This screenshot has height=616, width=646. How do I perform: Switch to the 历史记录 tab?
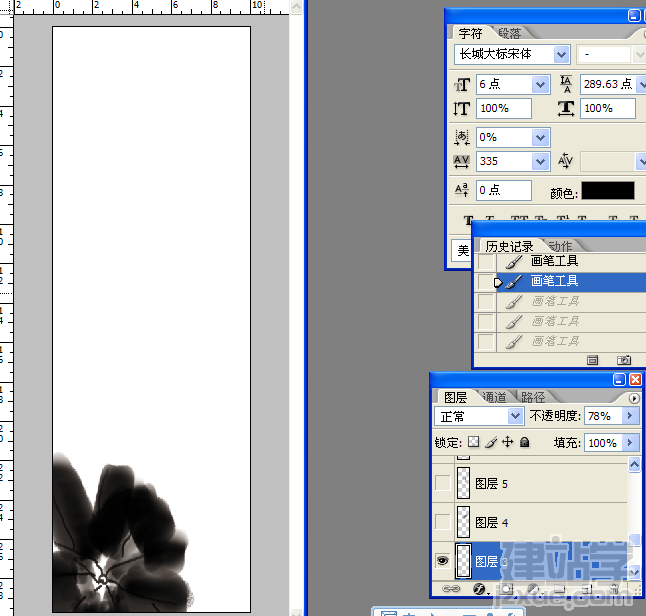(509, 246)
